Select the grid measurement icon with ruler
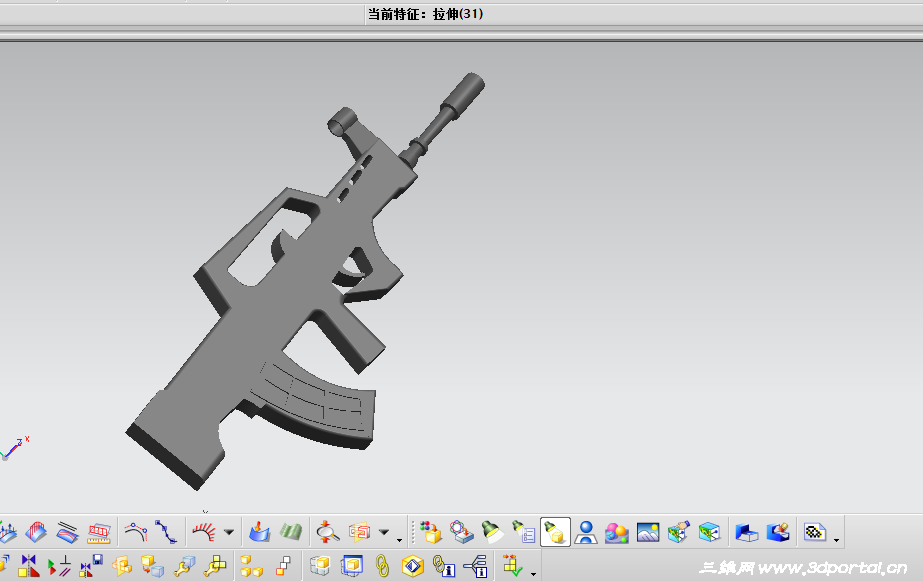Image resolution: width=923 pixels, height=581 pixels. (99, 532)
